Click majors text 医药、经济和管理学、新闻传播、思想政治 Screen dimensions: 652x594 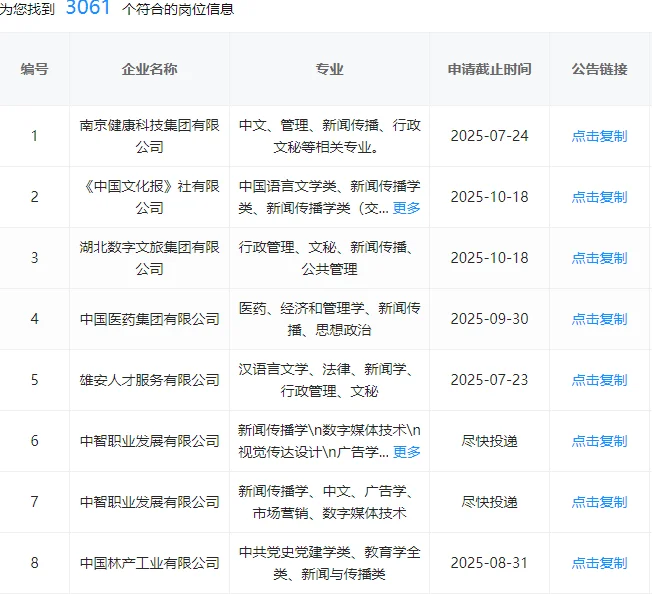coord(329,319)
